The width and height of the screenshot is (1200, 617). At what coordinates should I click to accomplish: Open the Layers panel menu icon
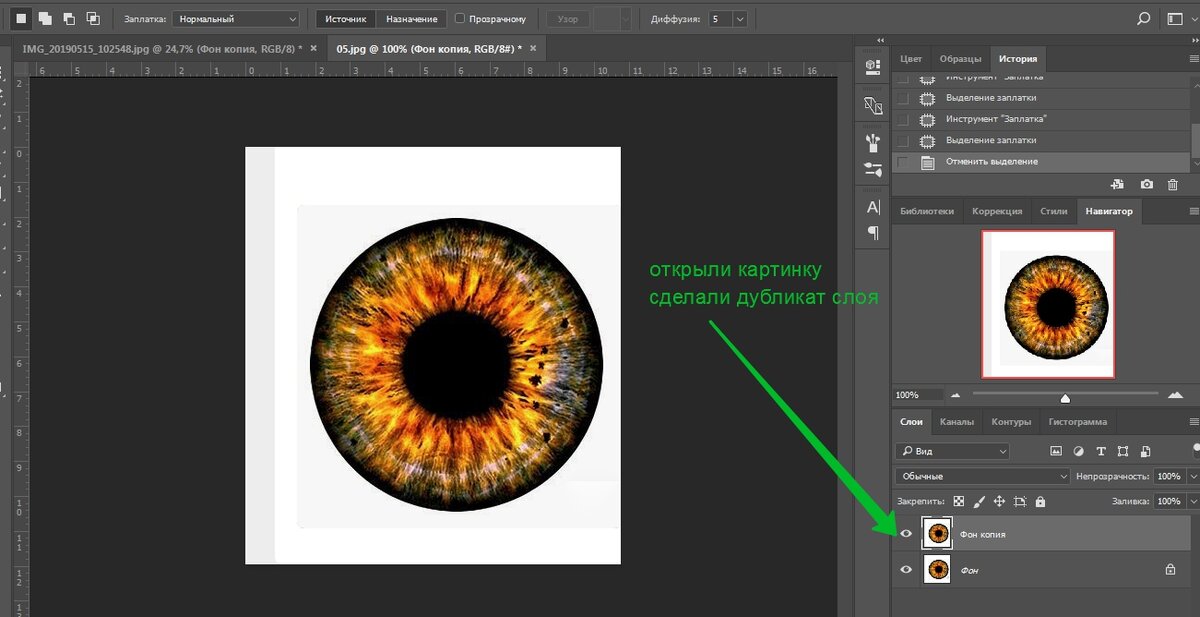[x=1193, y=422]
